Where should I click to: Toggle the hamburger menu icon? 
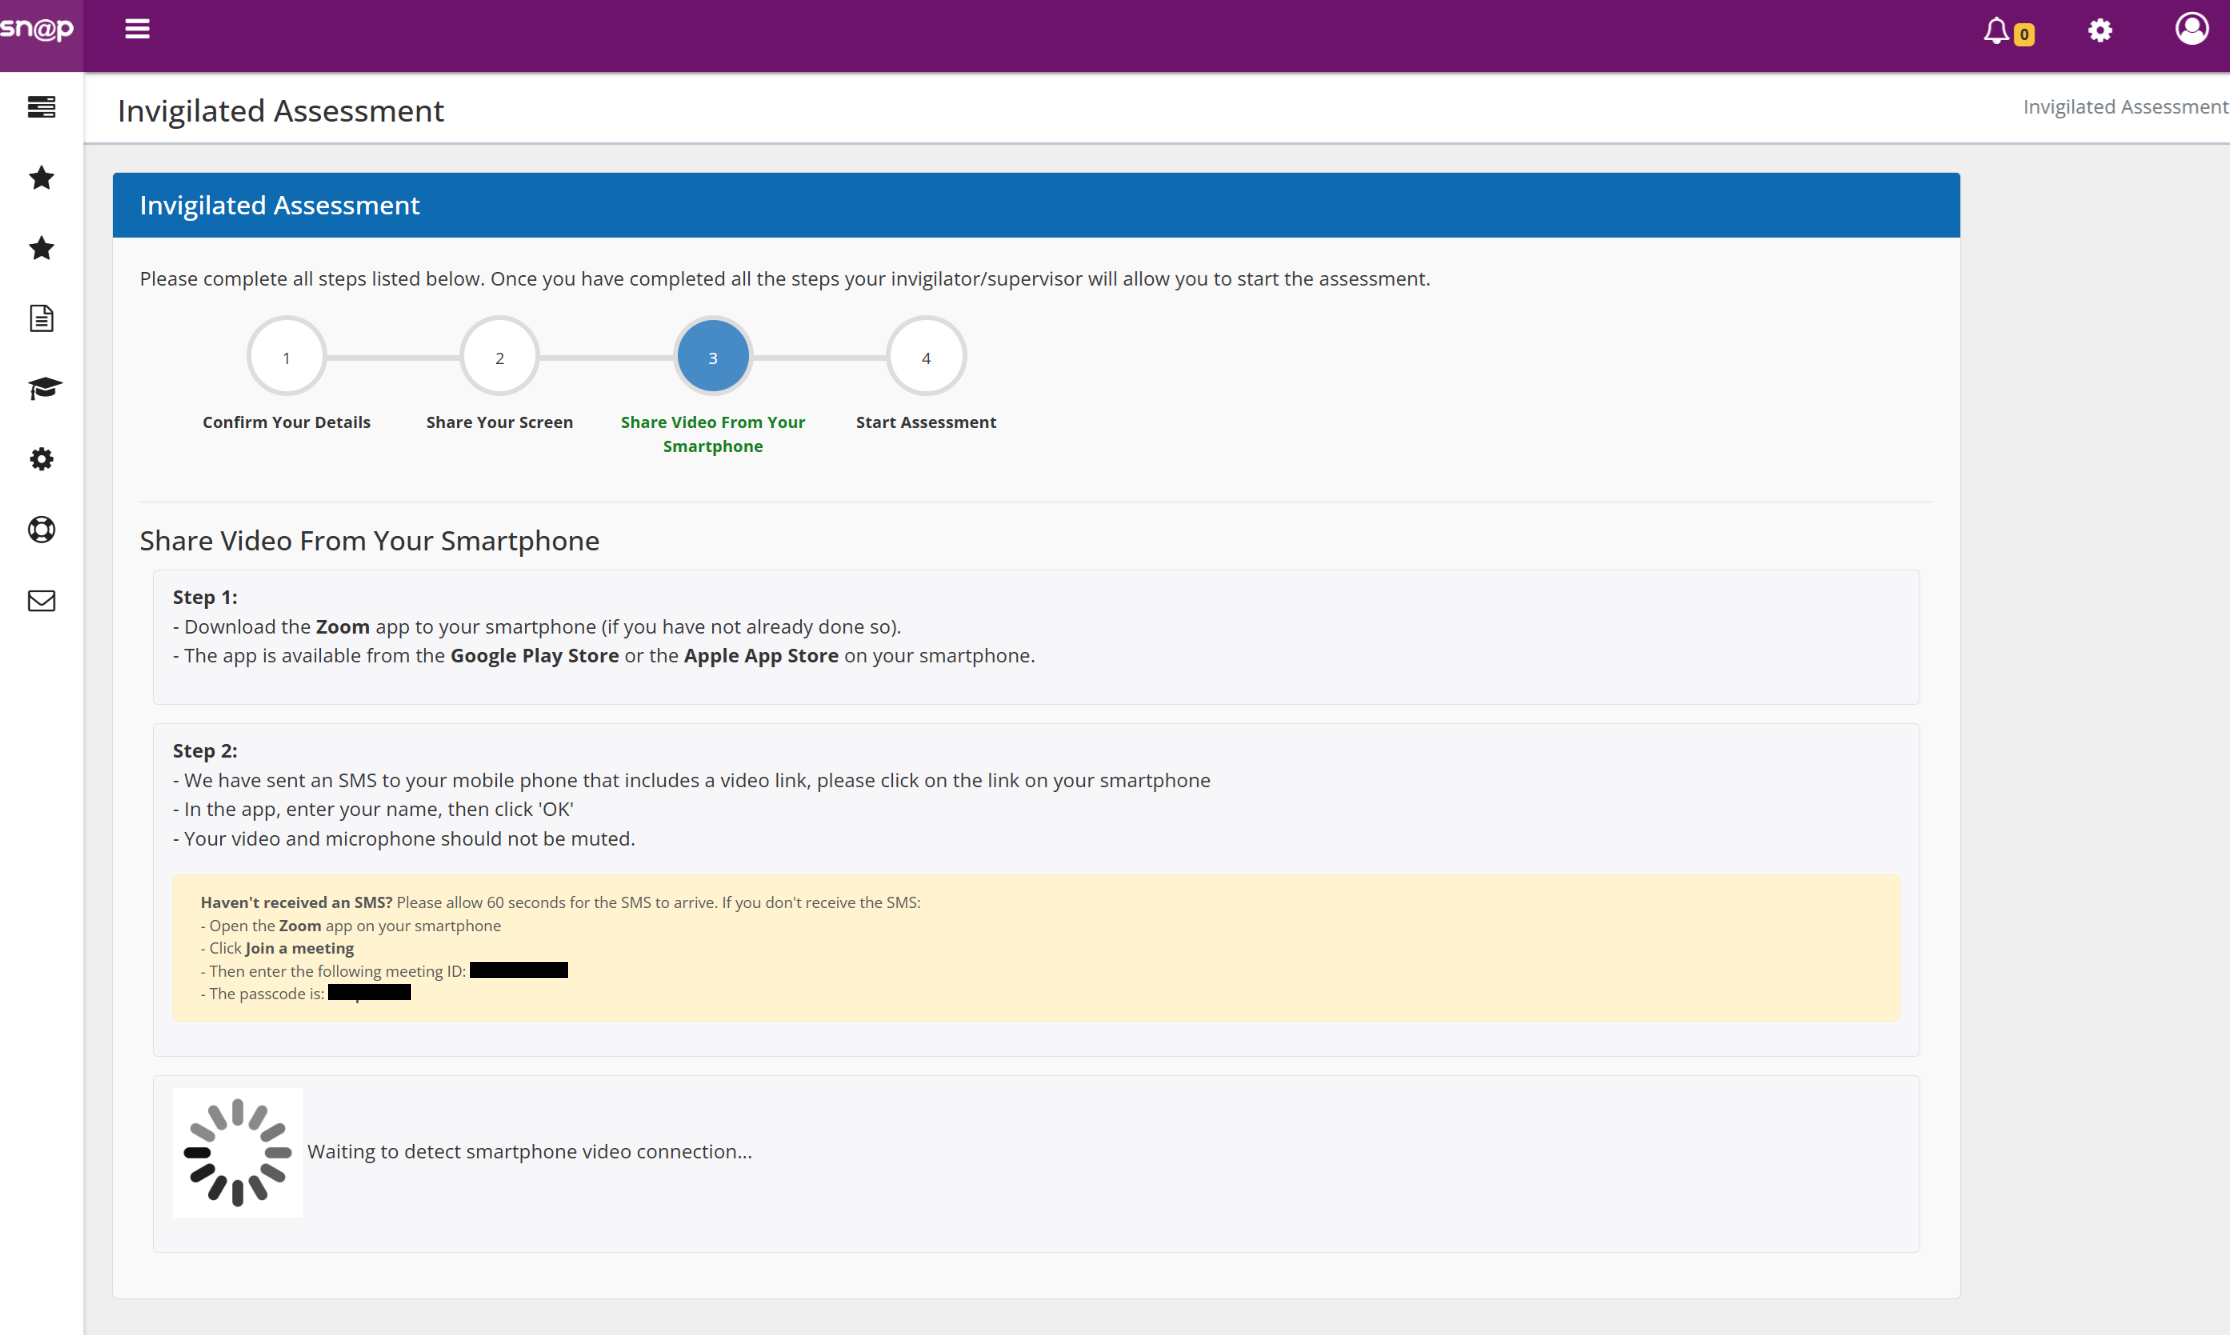[x=137, y=29]
